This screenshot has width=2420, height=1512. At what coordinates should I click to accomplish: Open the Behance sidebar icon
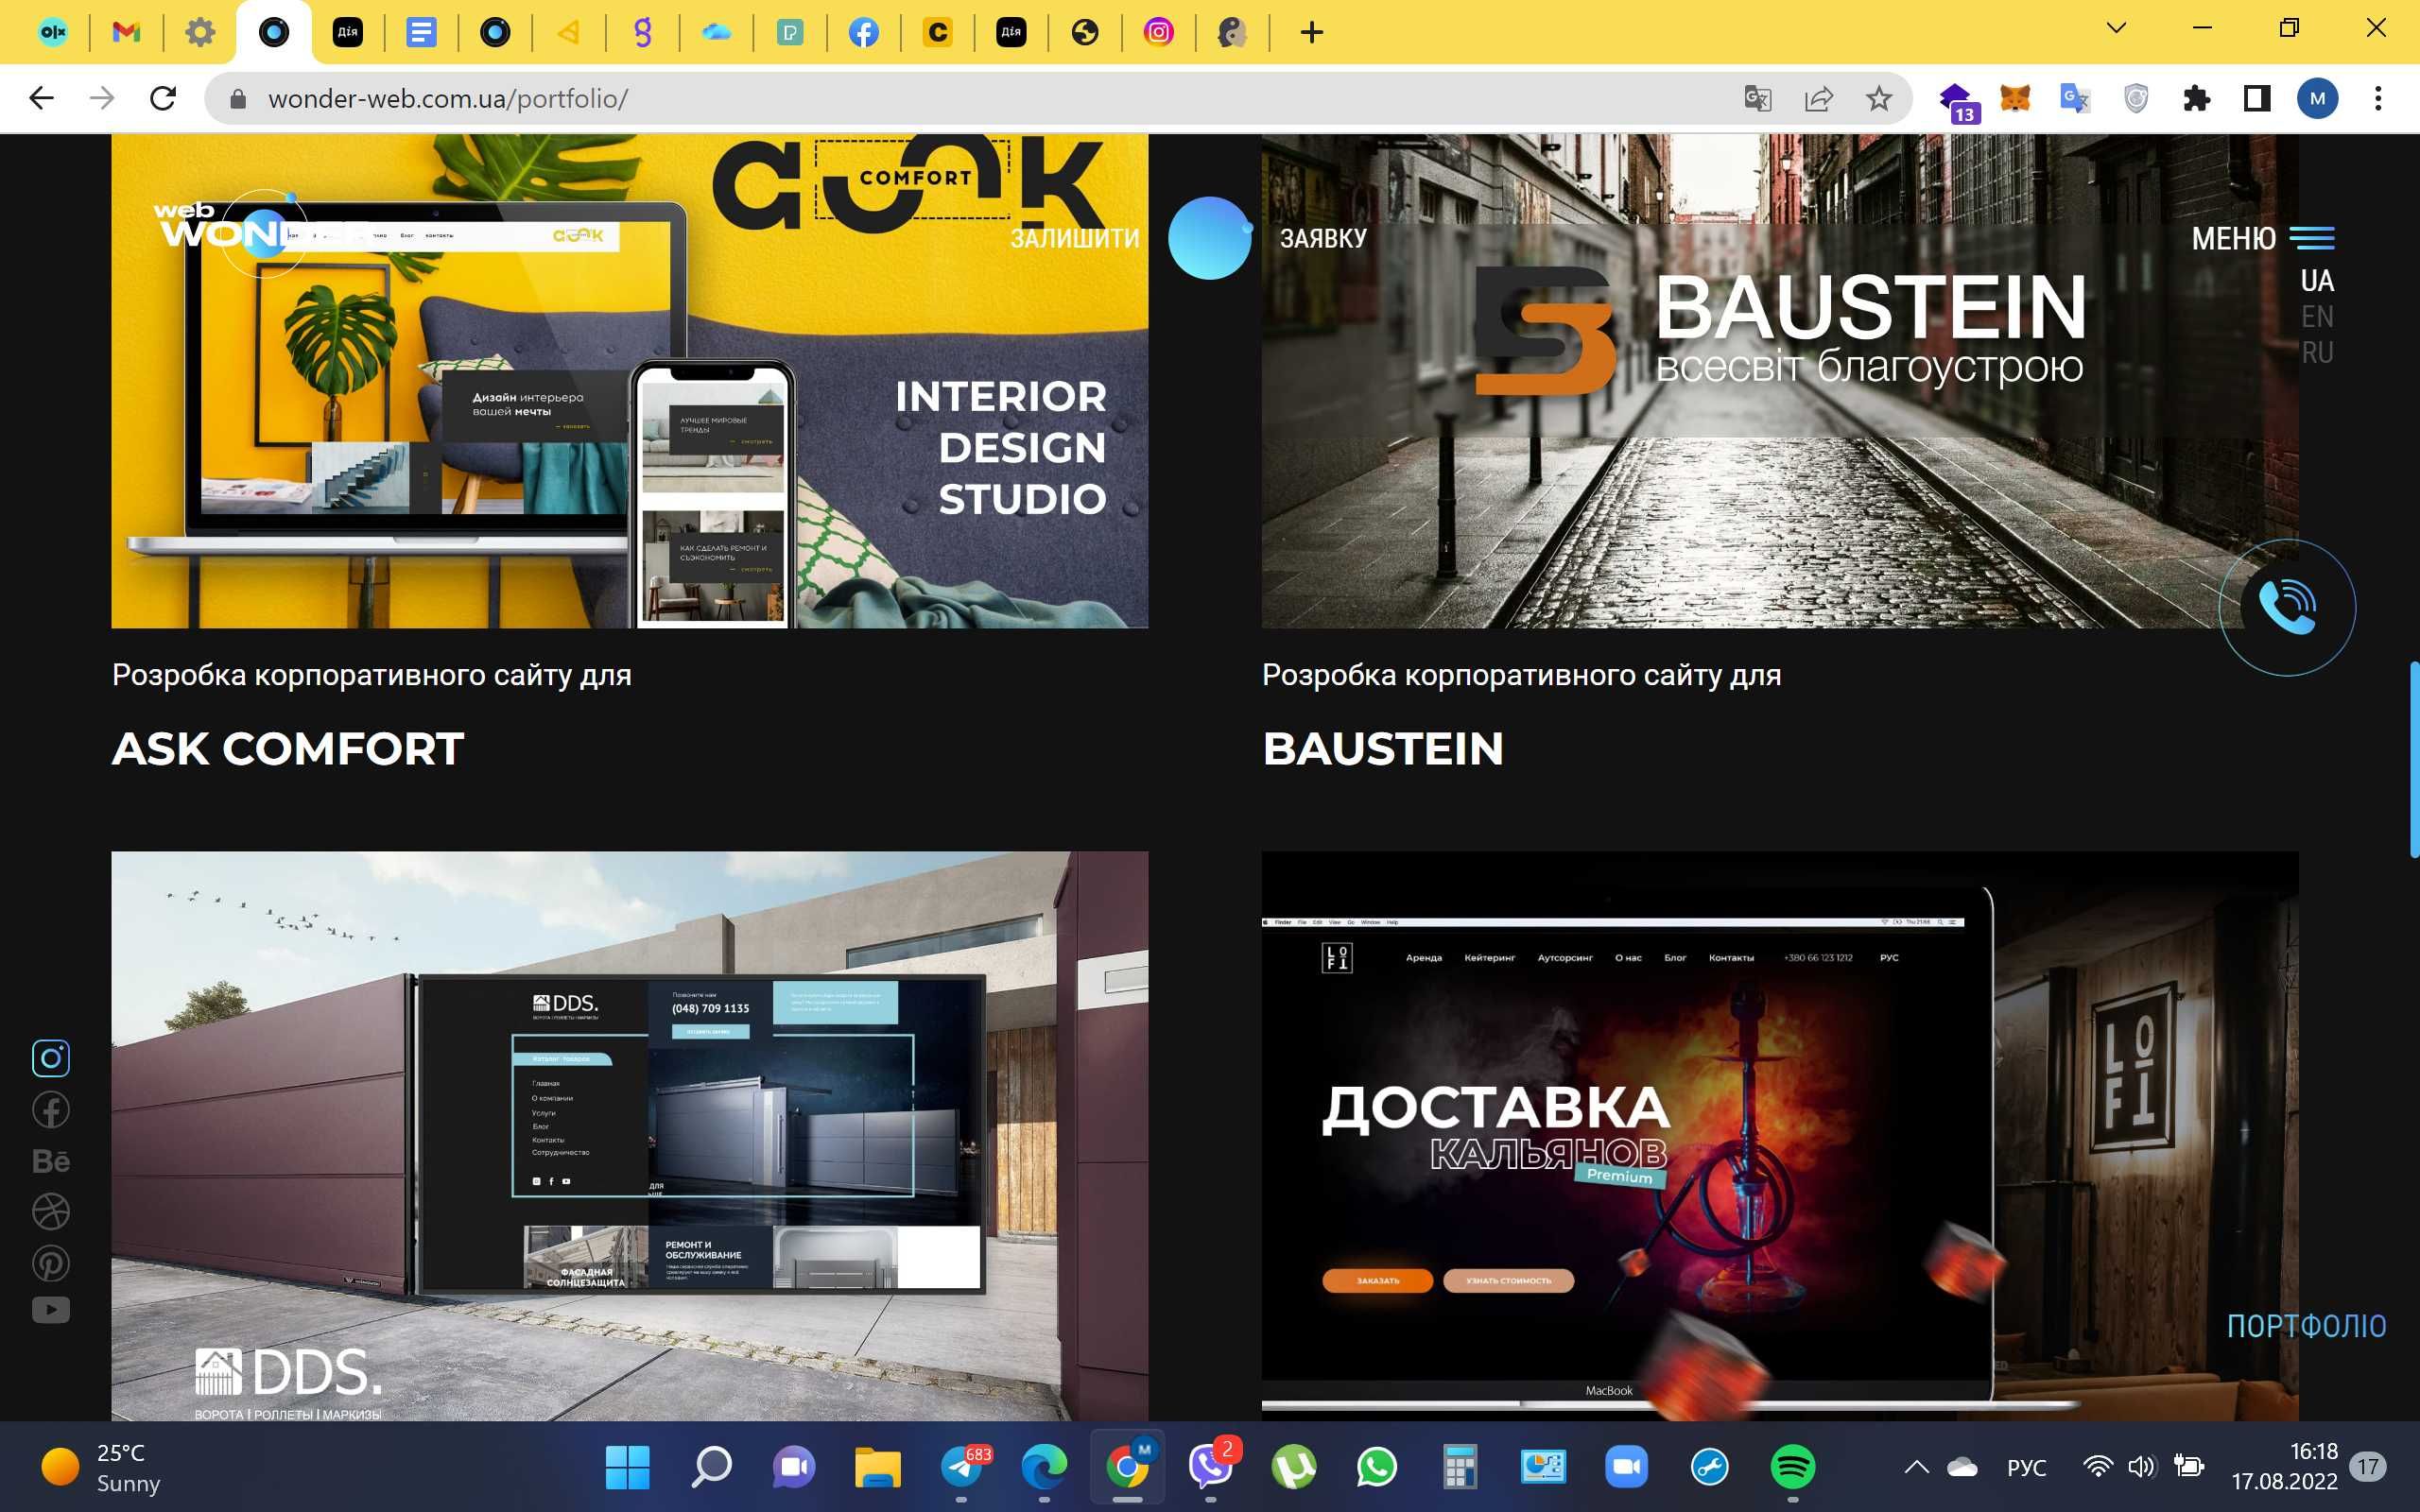51,1161
